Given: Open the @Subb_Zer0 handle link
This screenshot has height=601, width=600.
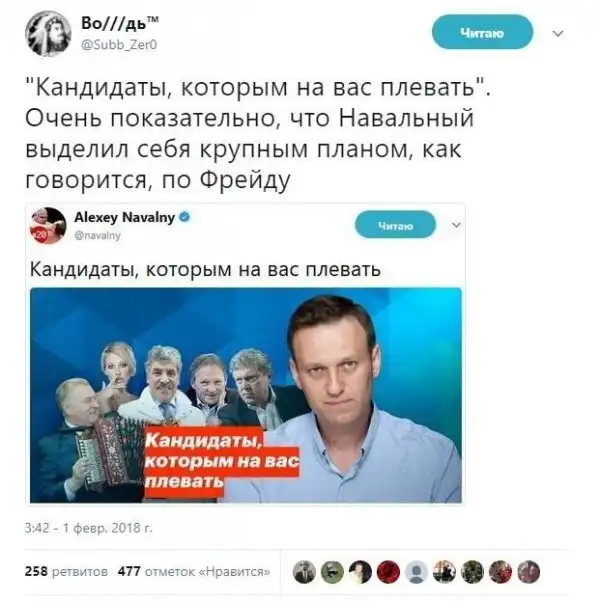Looking at the screenshot, I should (x=119, y=45).
